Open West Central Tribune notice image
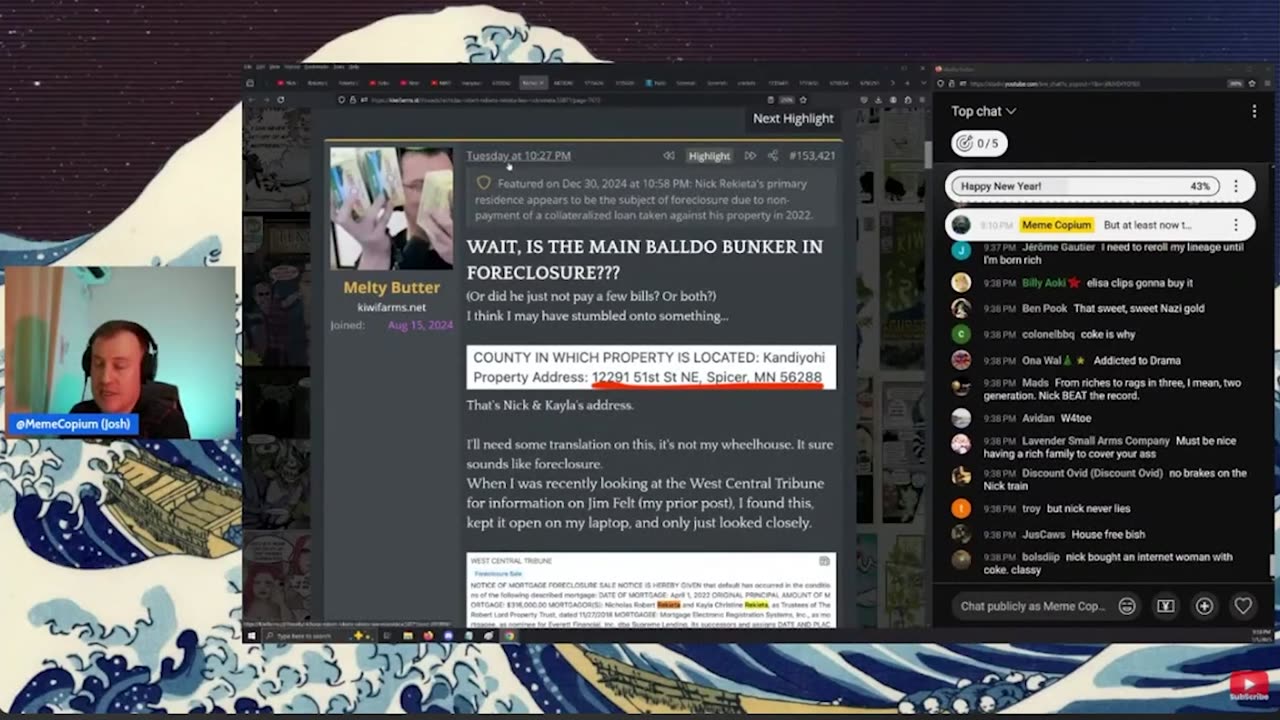 tap(651, 589)
